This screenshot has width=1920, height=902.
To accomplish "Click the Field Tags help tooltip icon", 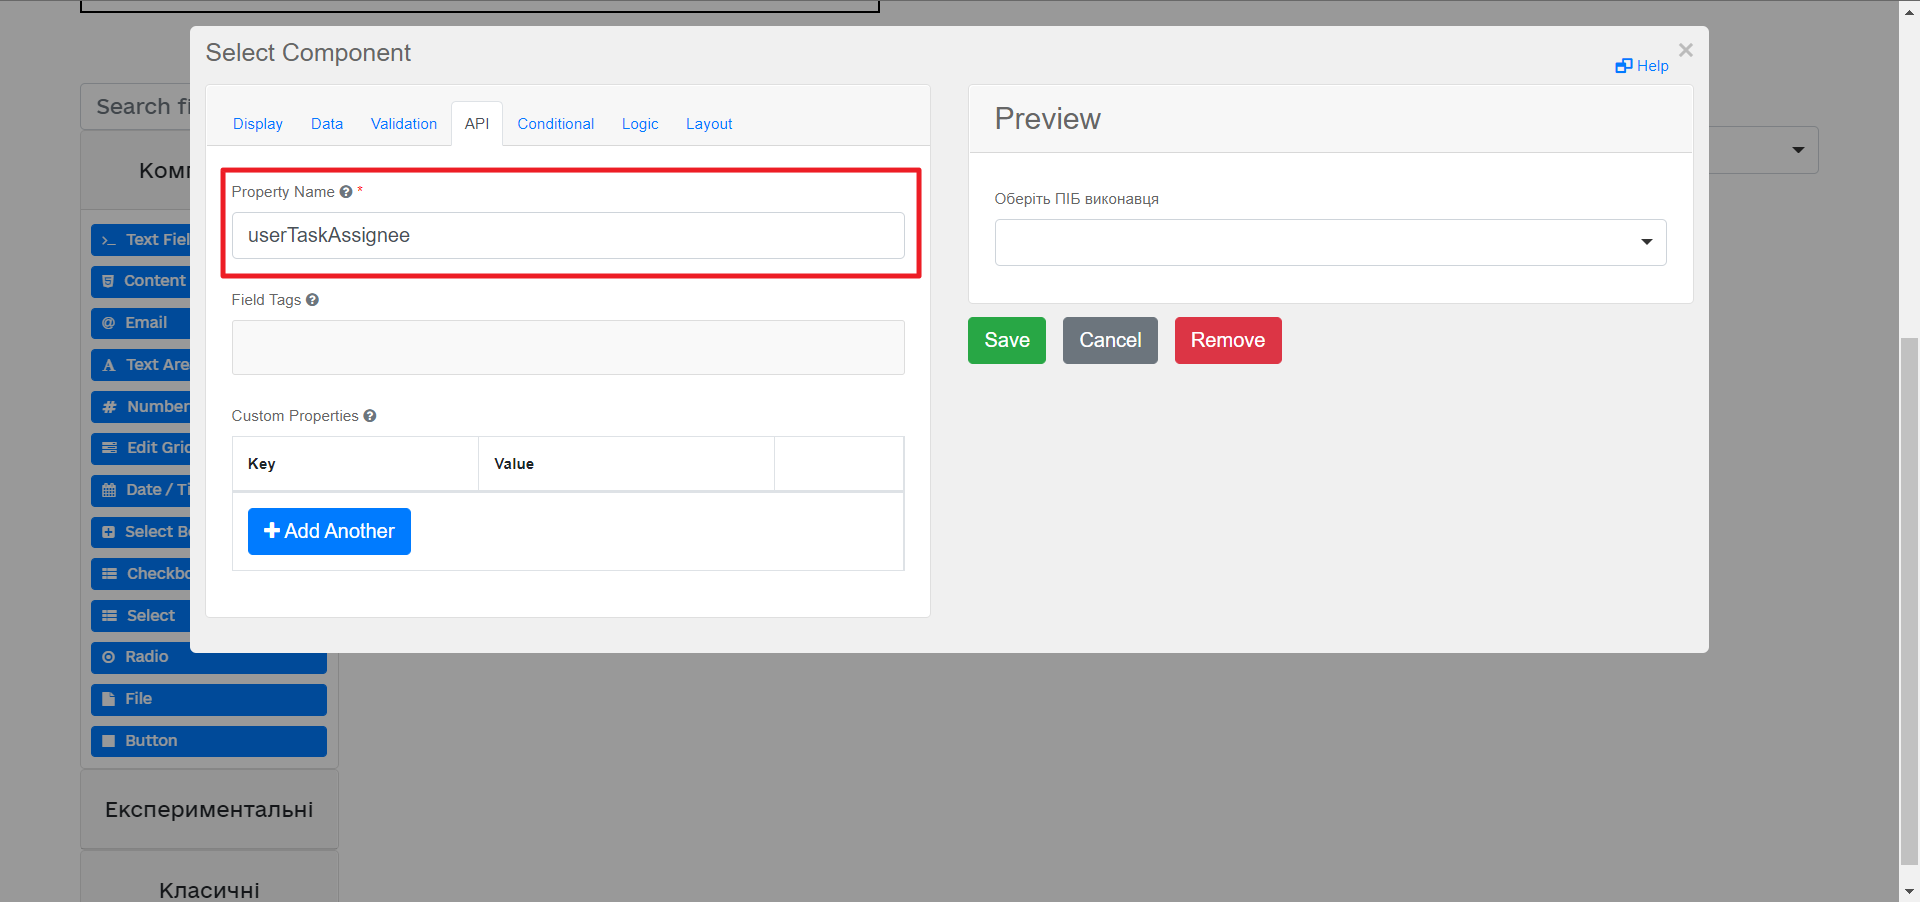I will (312, 300).
